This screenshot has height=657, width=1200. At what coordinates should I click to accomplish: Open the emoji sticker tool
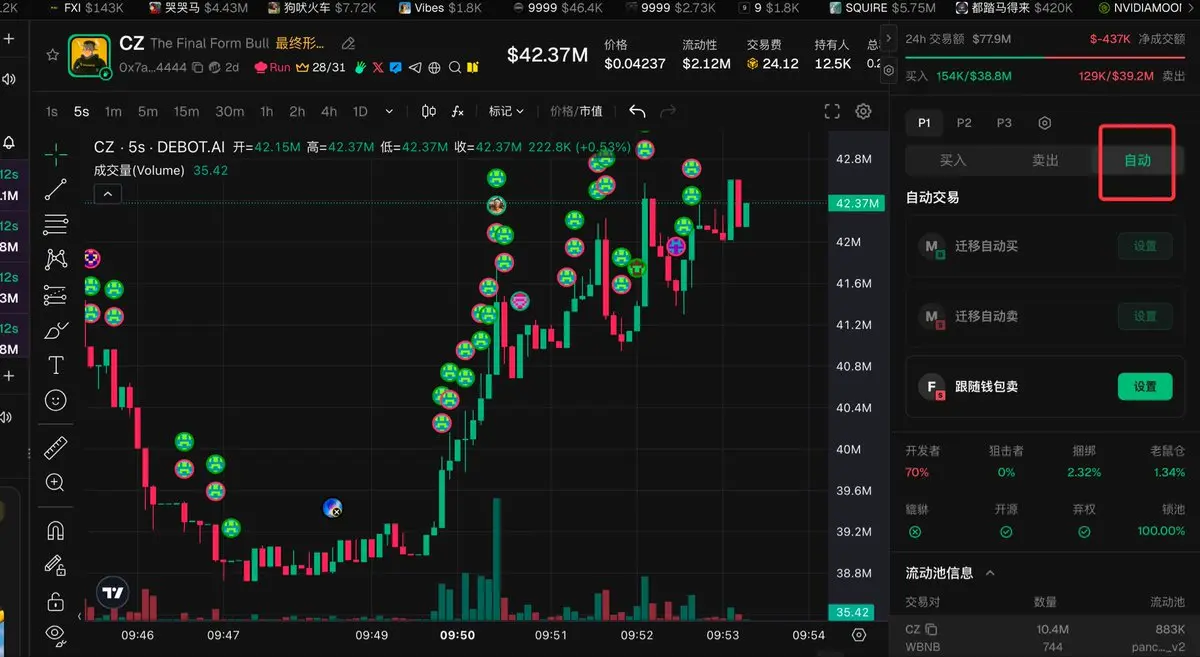pyautogui.click(x=56, y=400)
